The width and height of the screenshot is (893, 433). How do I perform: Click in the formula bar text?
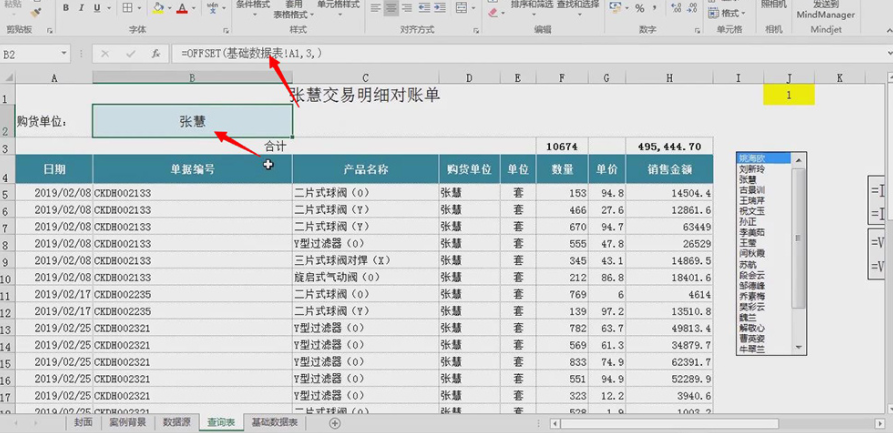(252, 54)
